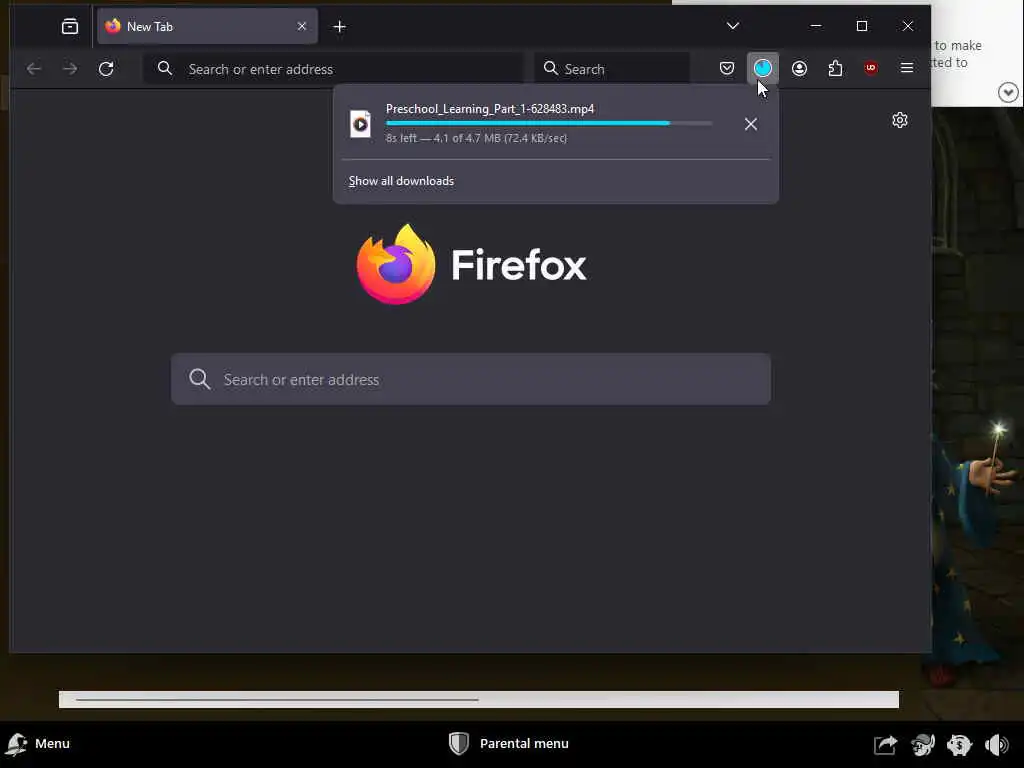Expand the chevron in the background window

point(1008,93)
